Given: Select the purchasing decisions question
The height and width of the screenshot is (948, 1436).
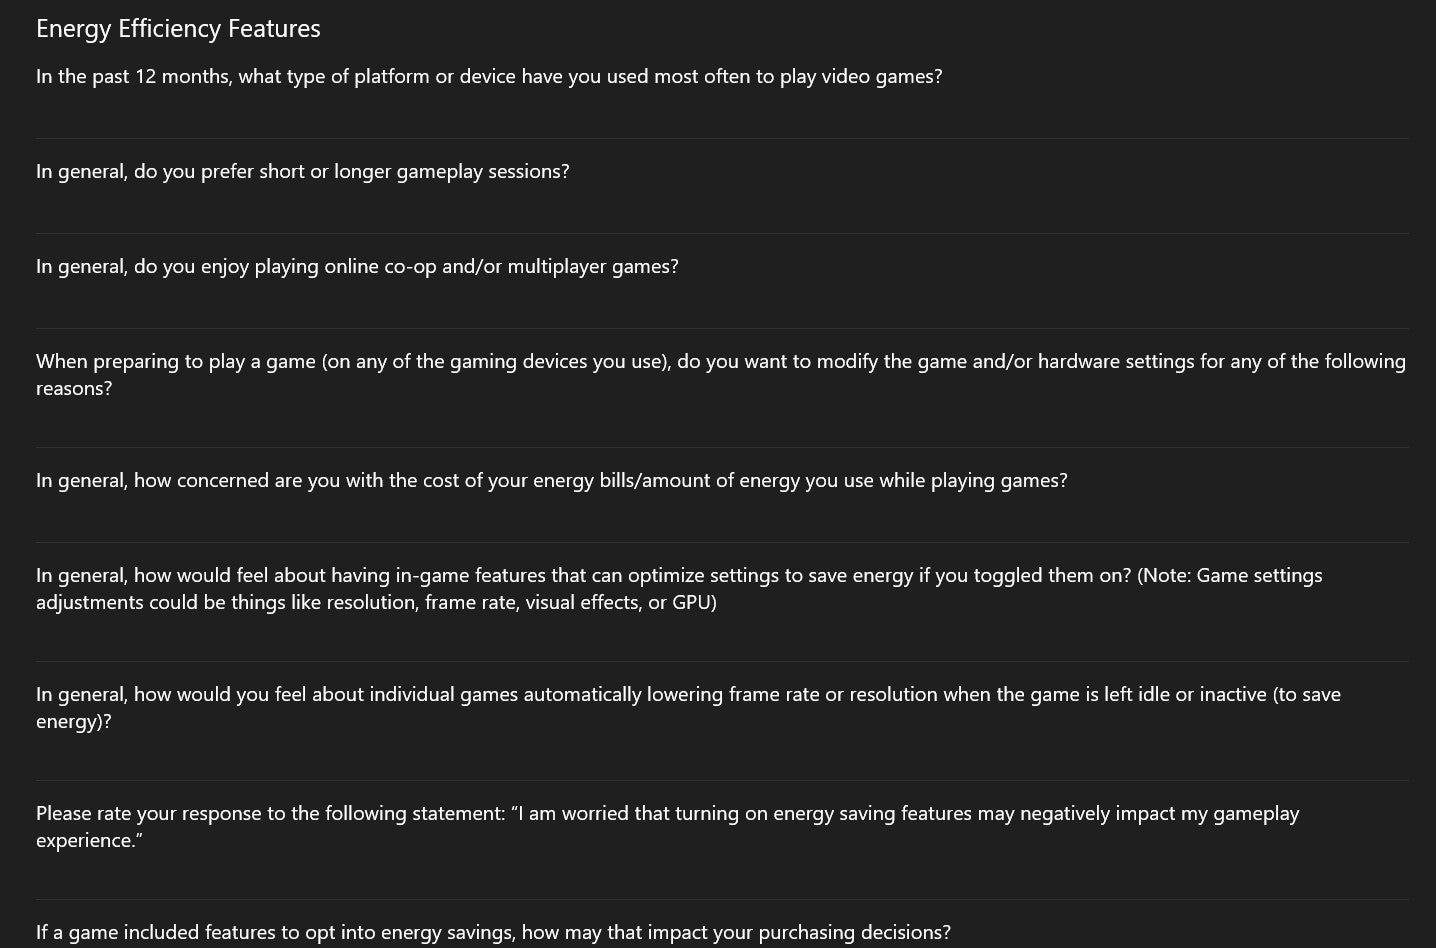Looking at the screenshot, I should (493, 933).
